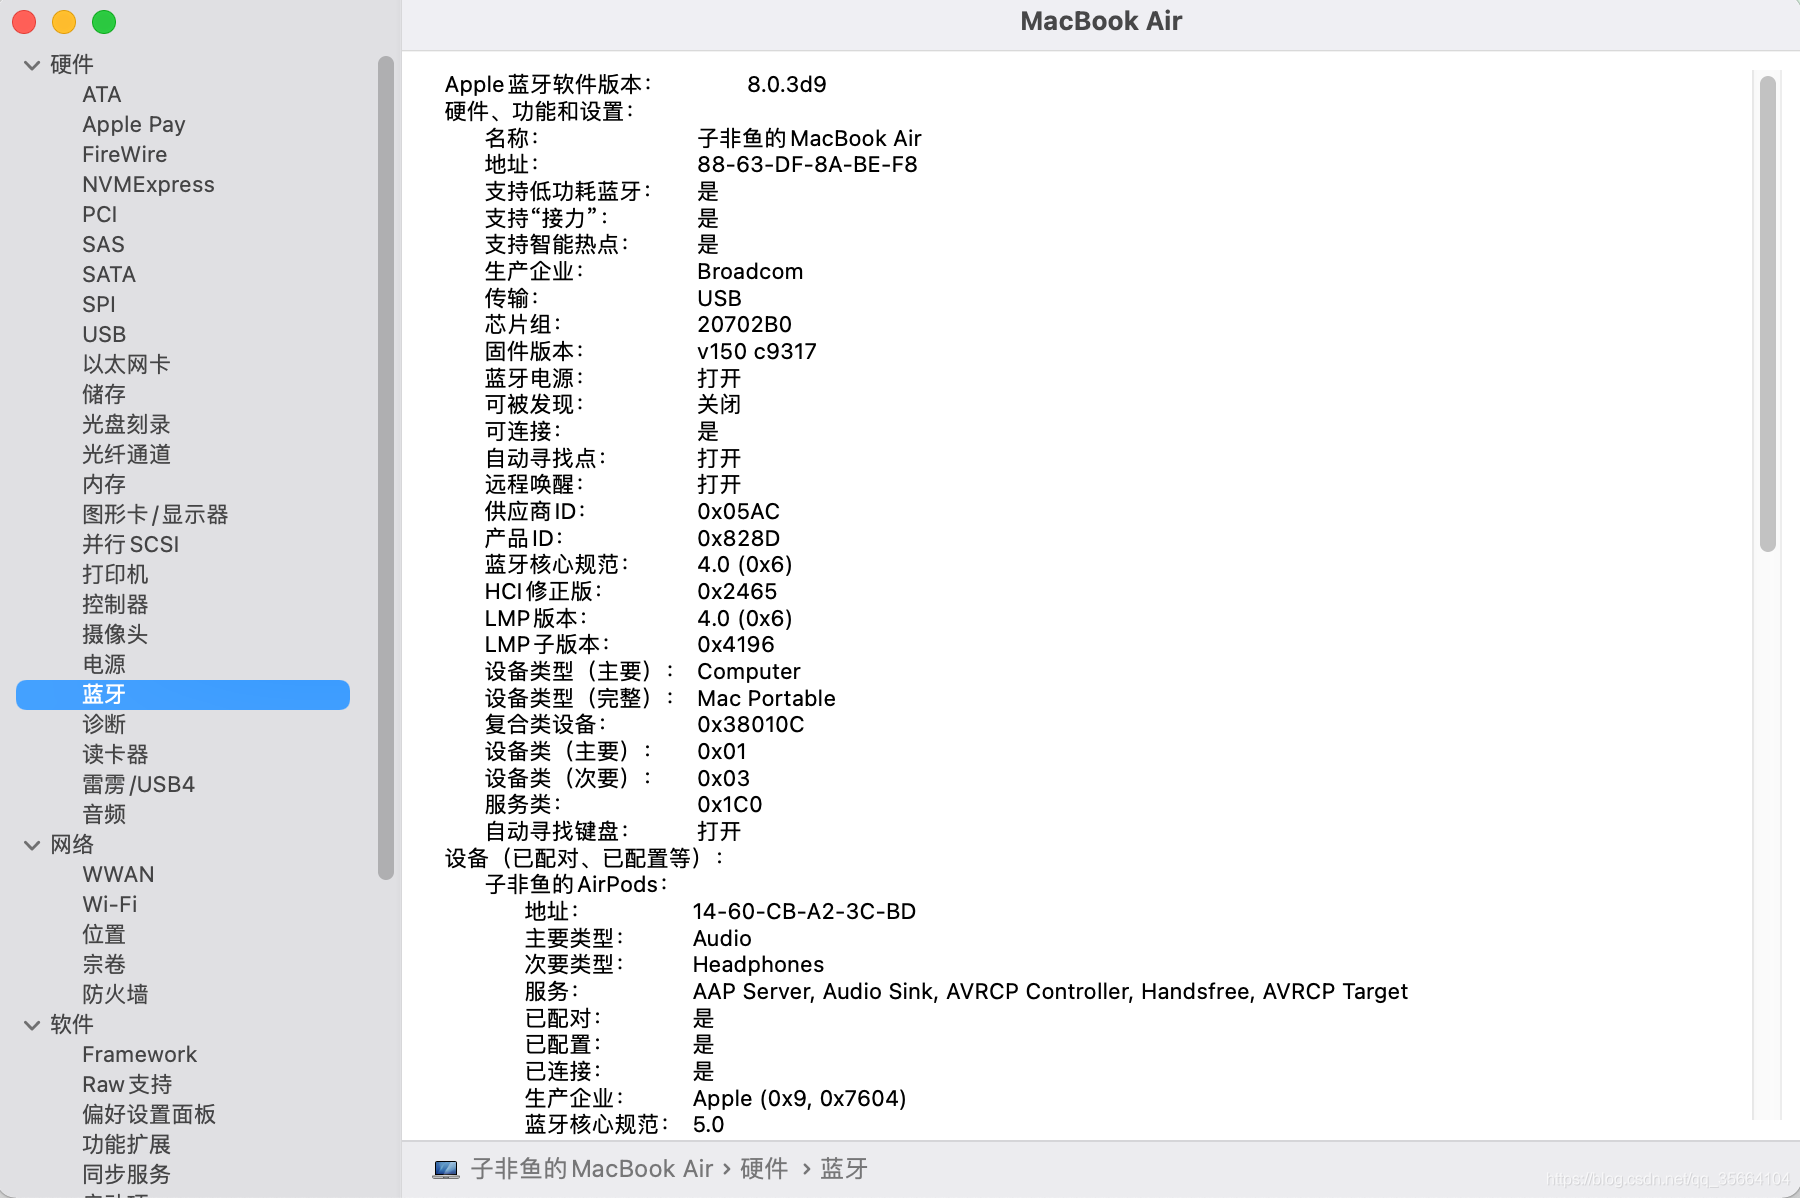The width and height of the screenshot is (1800, 1198).
Task: Click the sidebar scrollbar thumb
Action: [386, 468]
